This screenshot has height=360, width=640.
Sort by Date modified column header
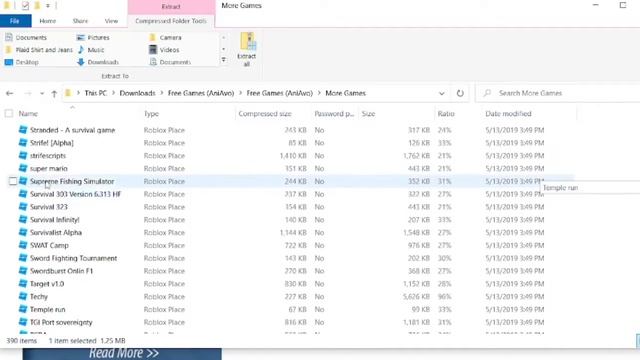(508, 113)
